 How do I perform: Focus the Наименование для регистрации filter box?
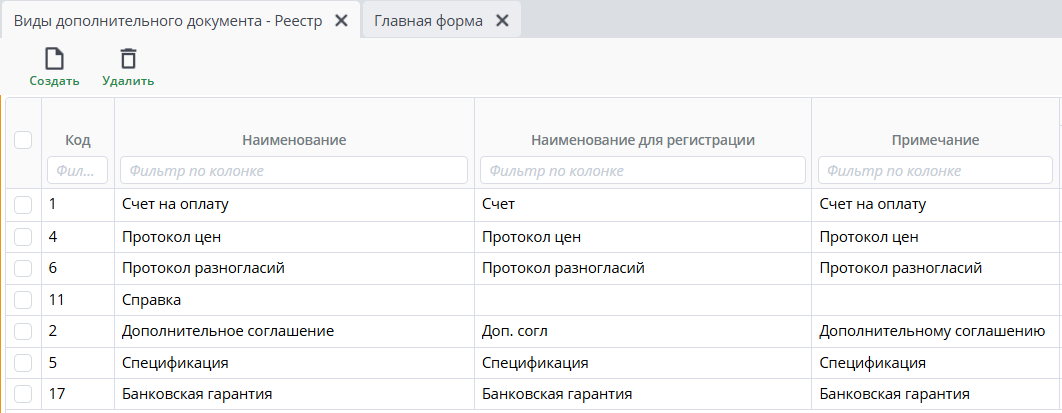tap(642, 171)
